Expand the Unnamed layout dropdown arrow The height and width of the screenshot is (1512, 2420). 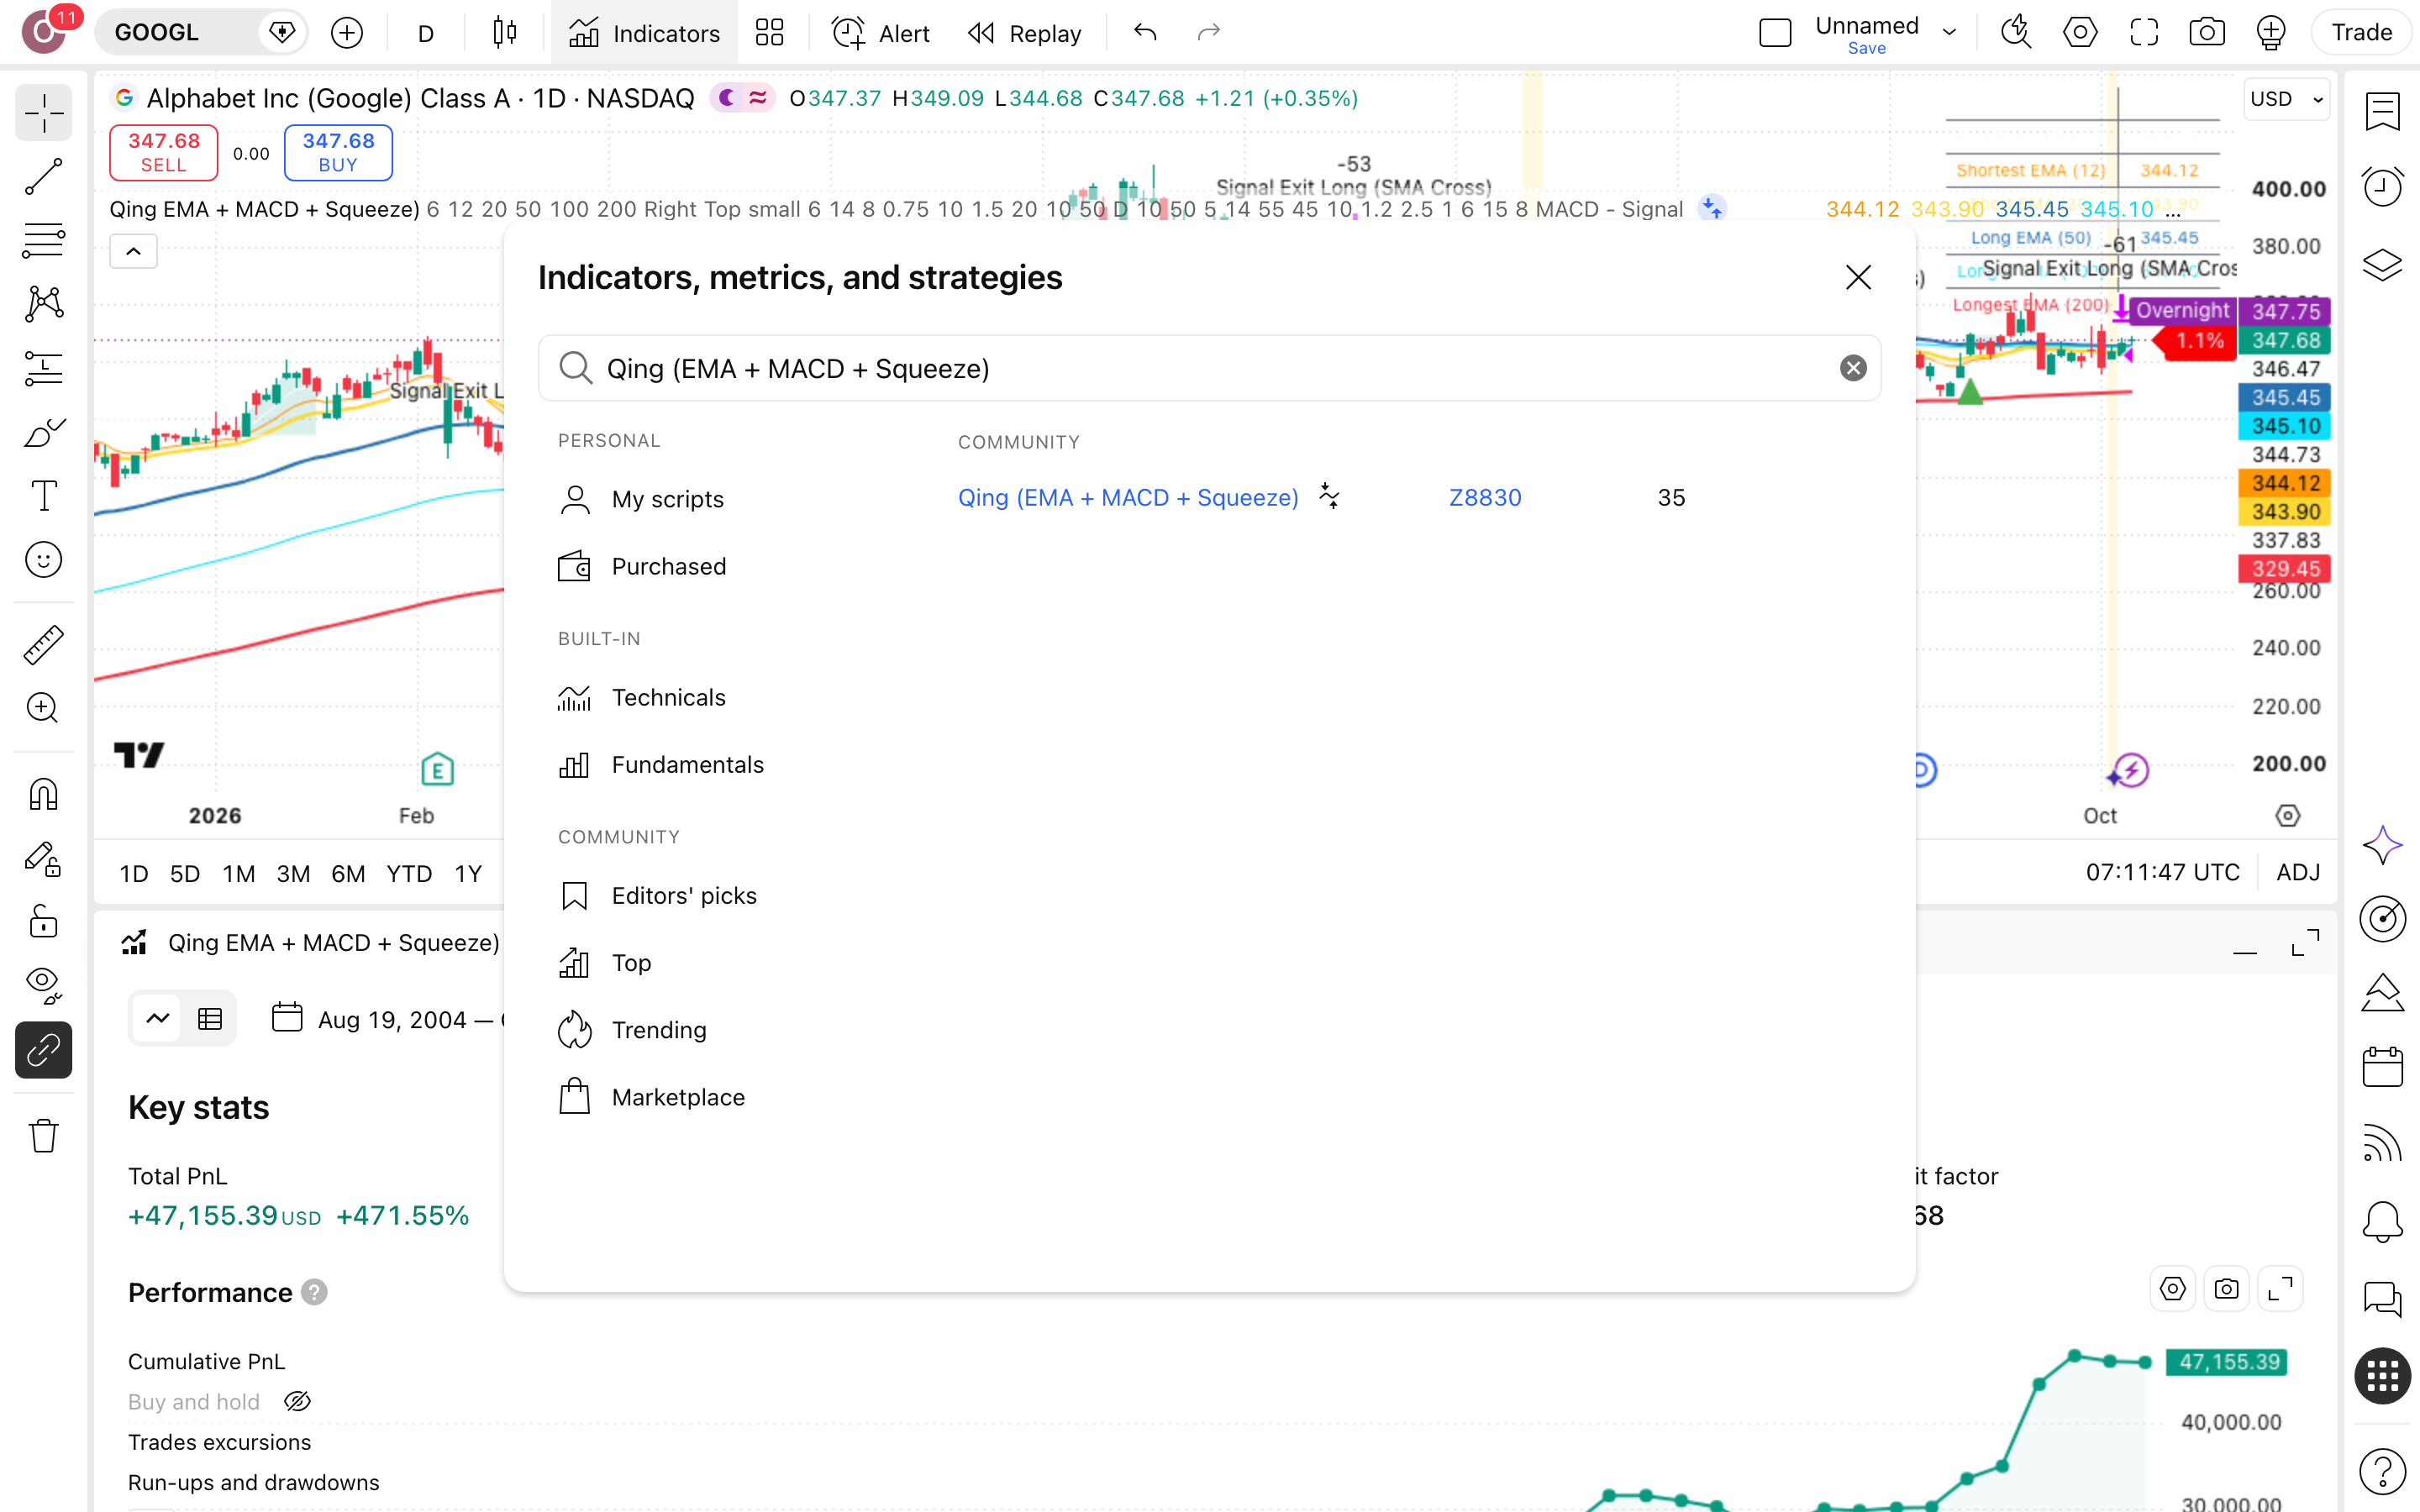pyautogui.click(x=1949, y=33)
